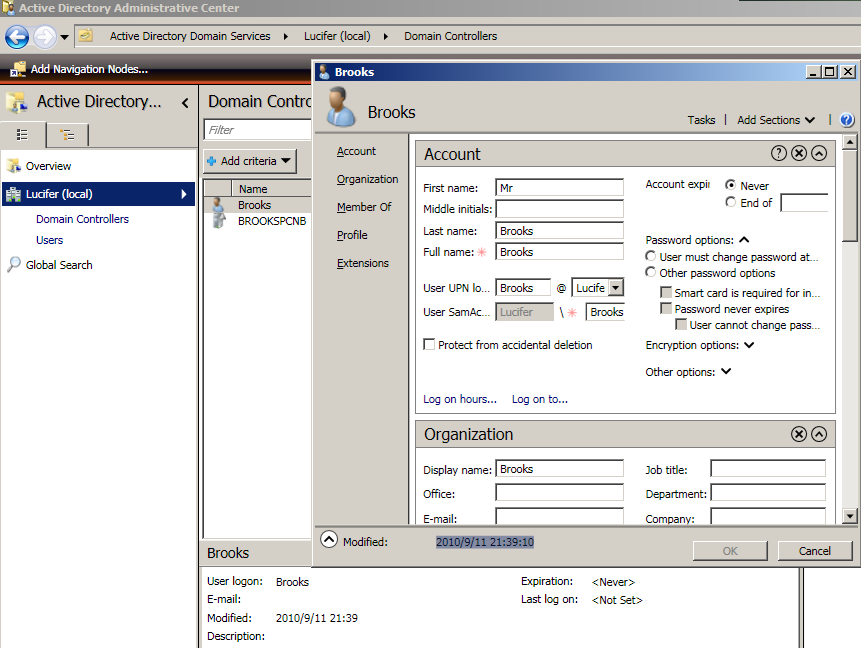Sort by the Name column header
861x648 pixels.
[x=271, y=189]
